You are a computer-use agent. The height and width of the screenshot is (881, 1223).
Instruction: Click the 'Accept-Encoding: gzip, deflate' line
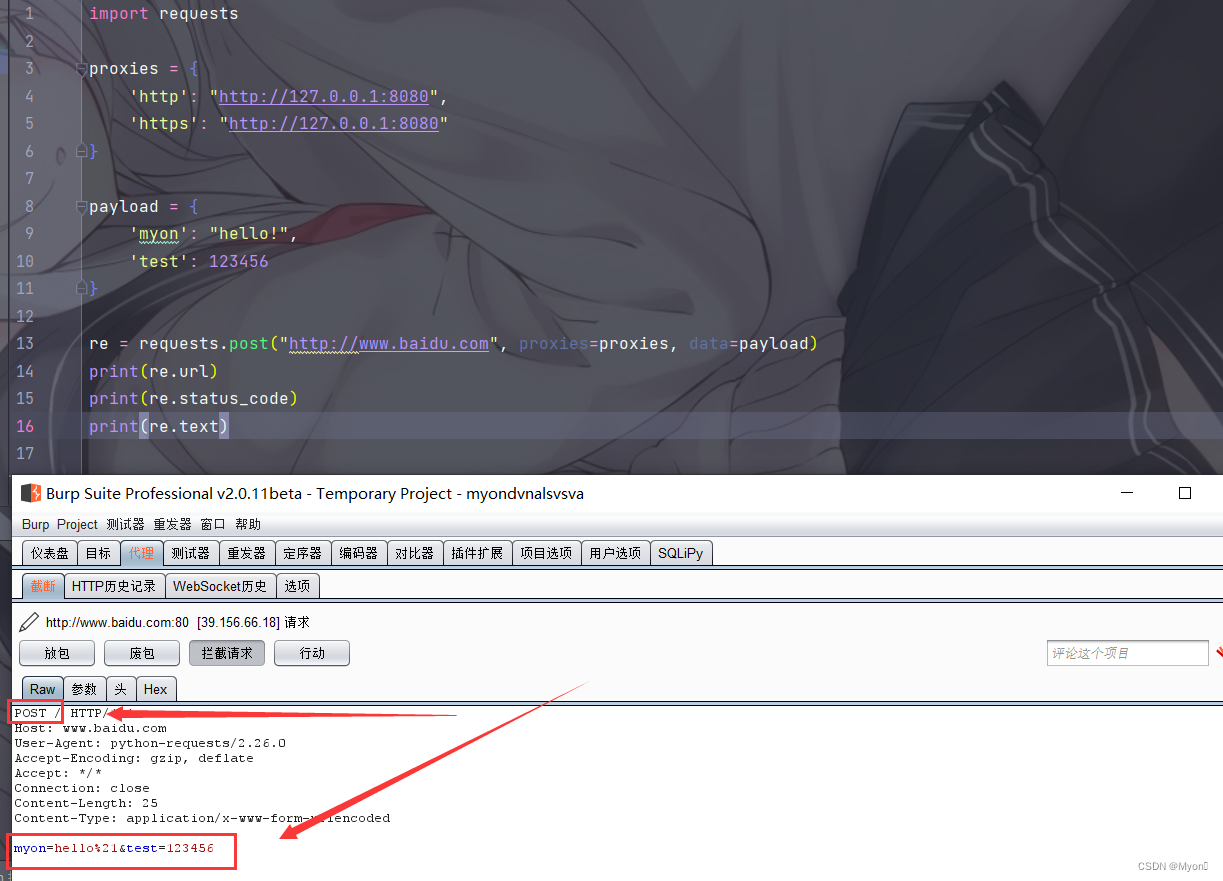pyautogui.click(x=134, y=758)
